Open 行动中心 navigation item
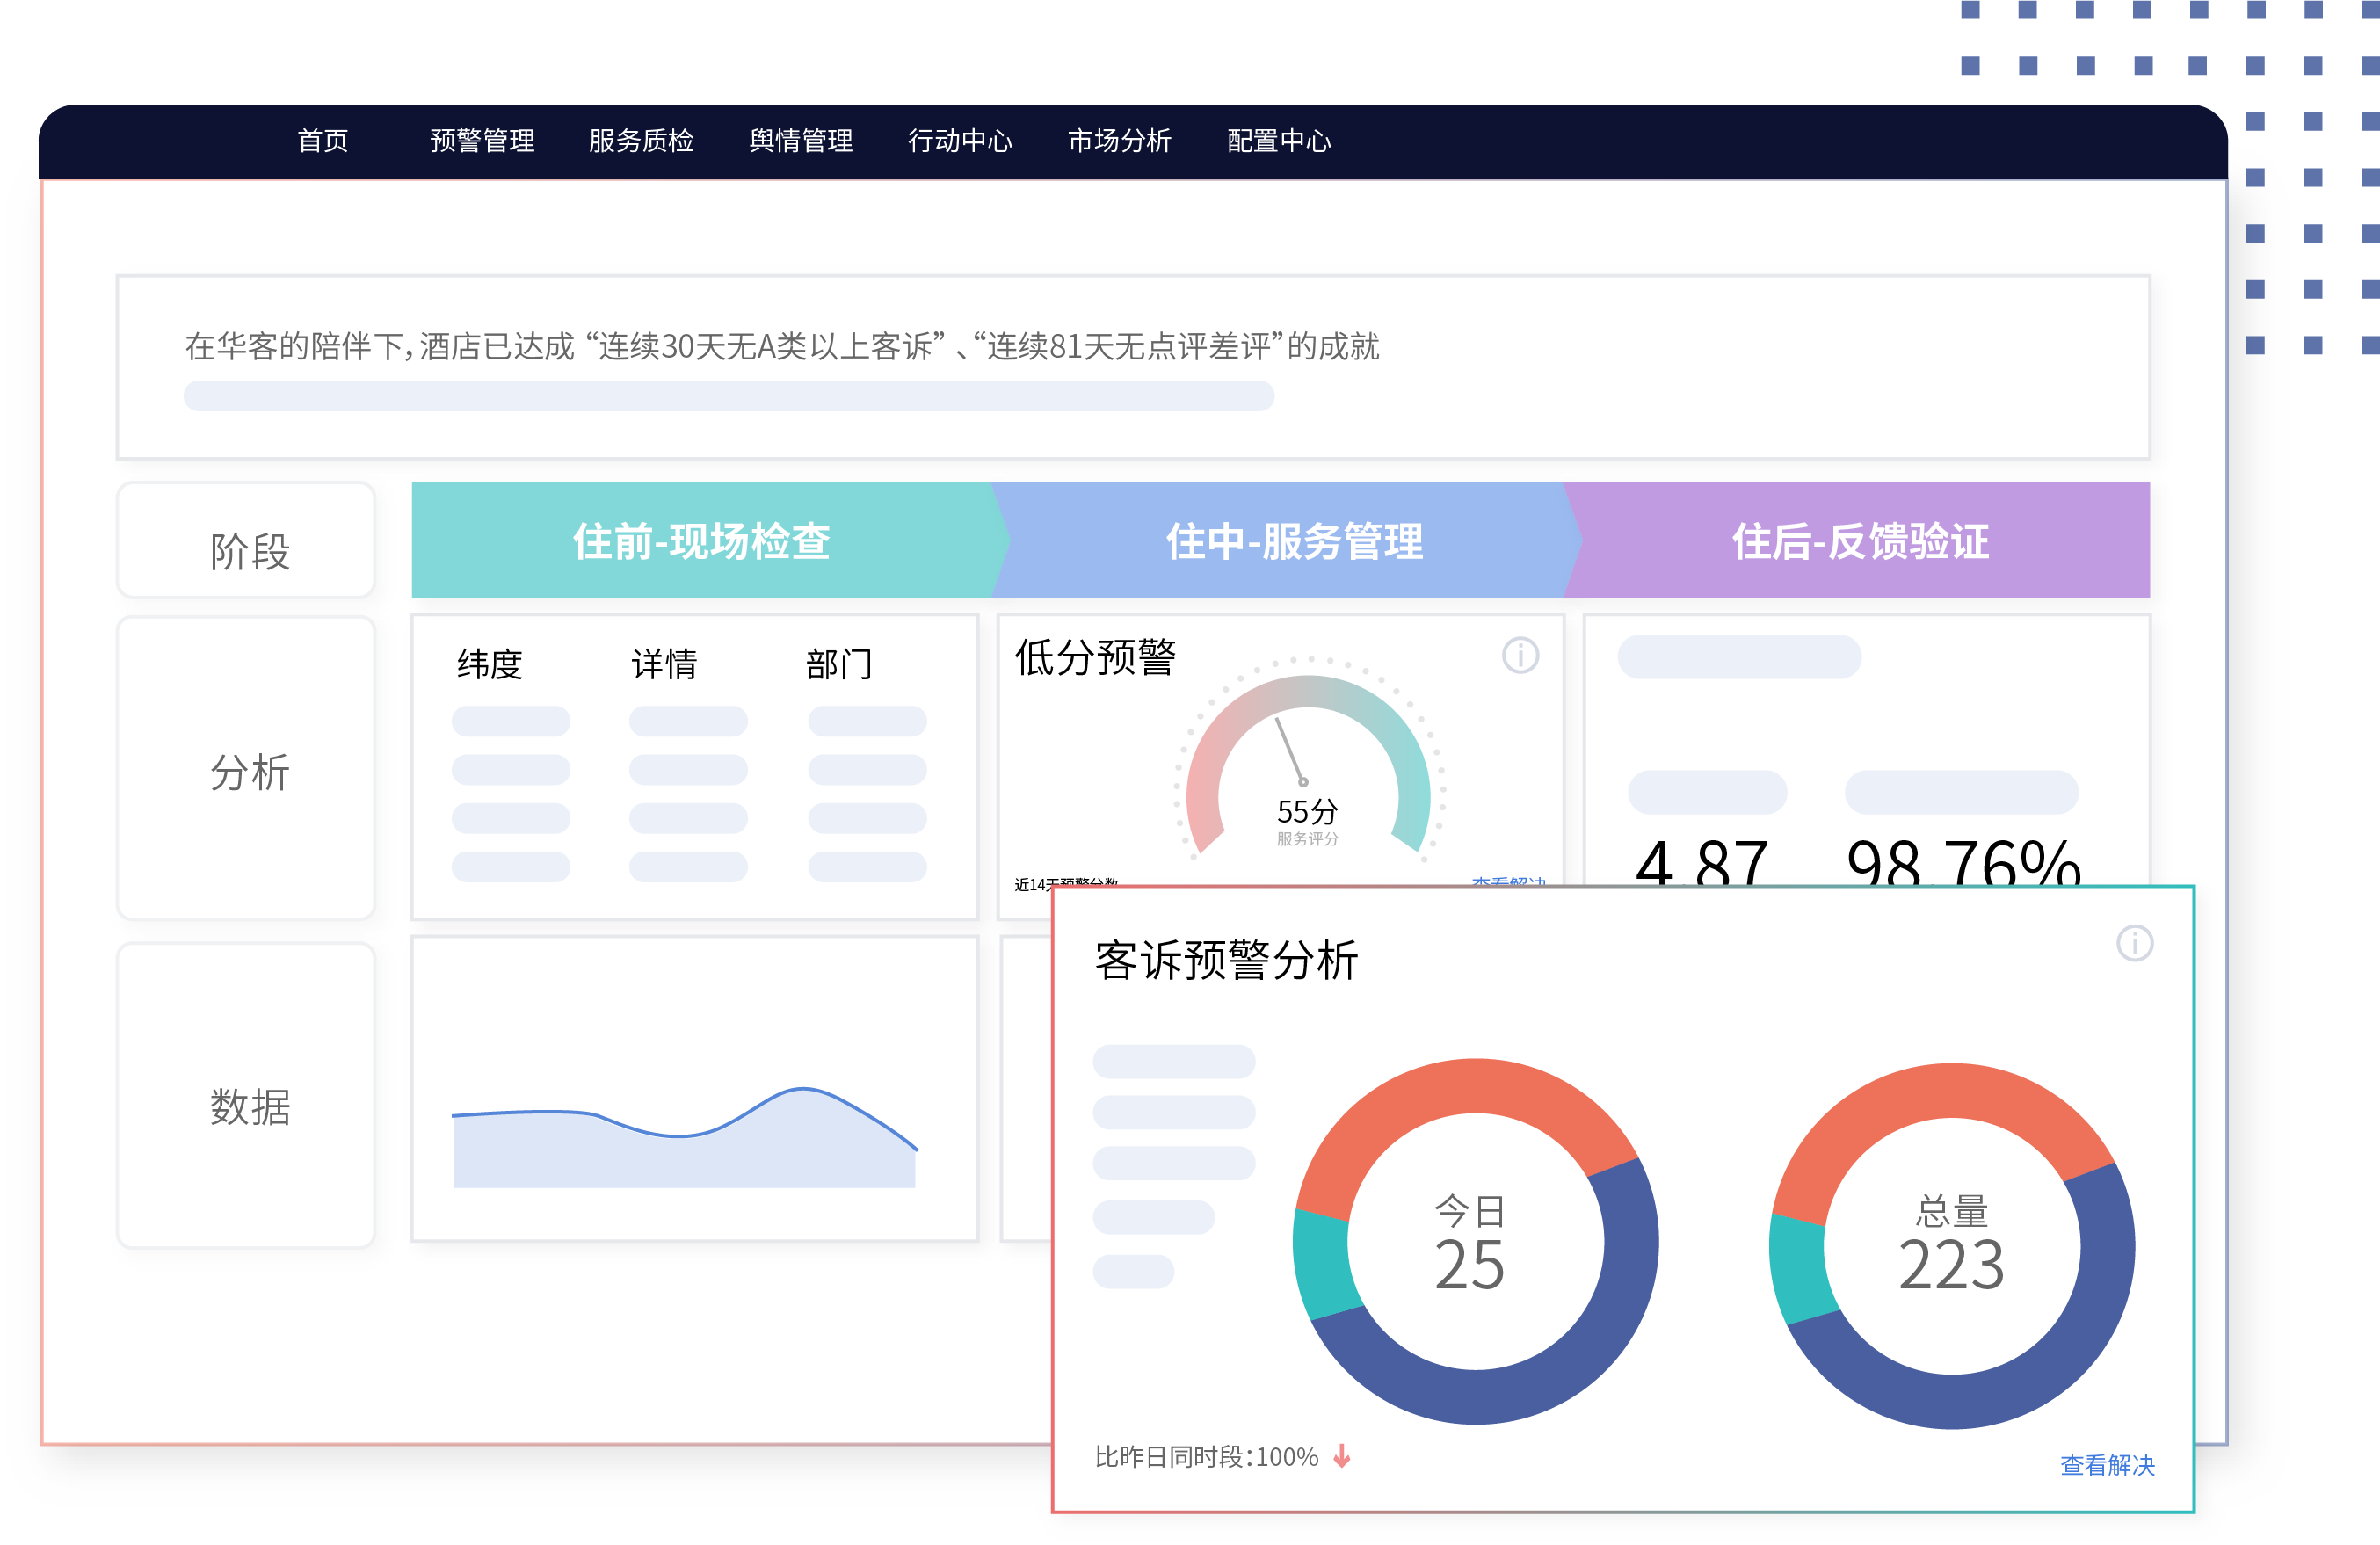This screenshot has height=1545, width=2380. 960,141
